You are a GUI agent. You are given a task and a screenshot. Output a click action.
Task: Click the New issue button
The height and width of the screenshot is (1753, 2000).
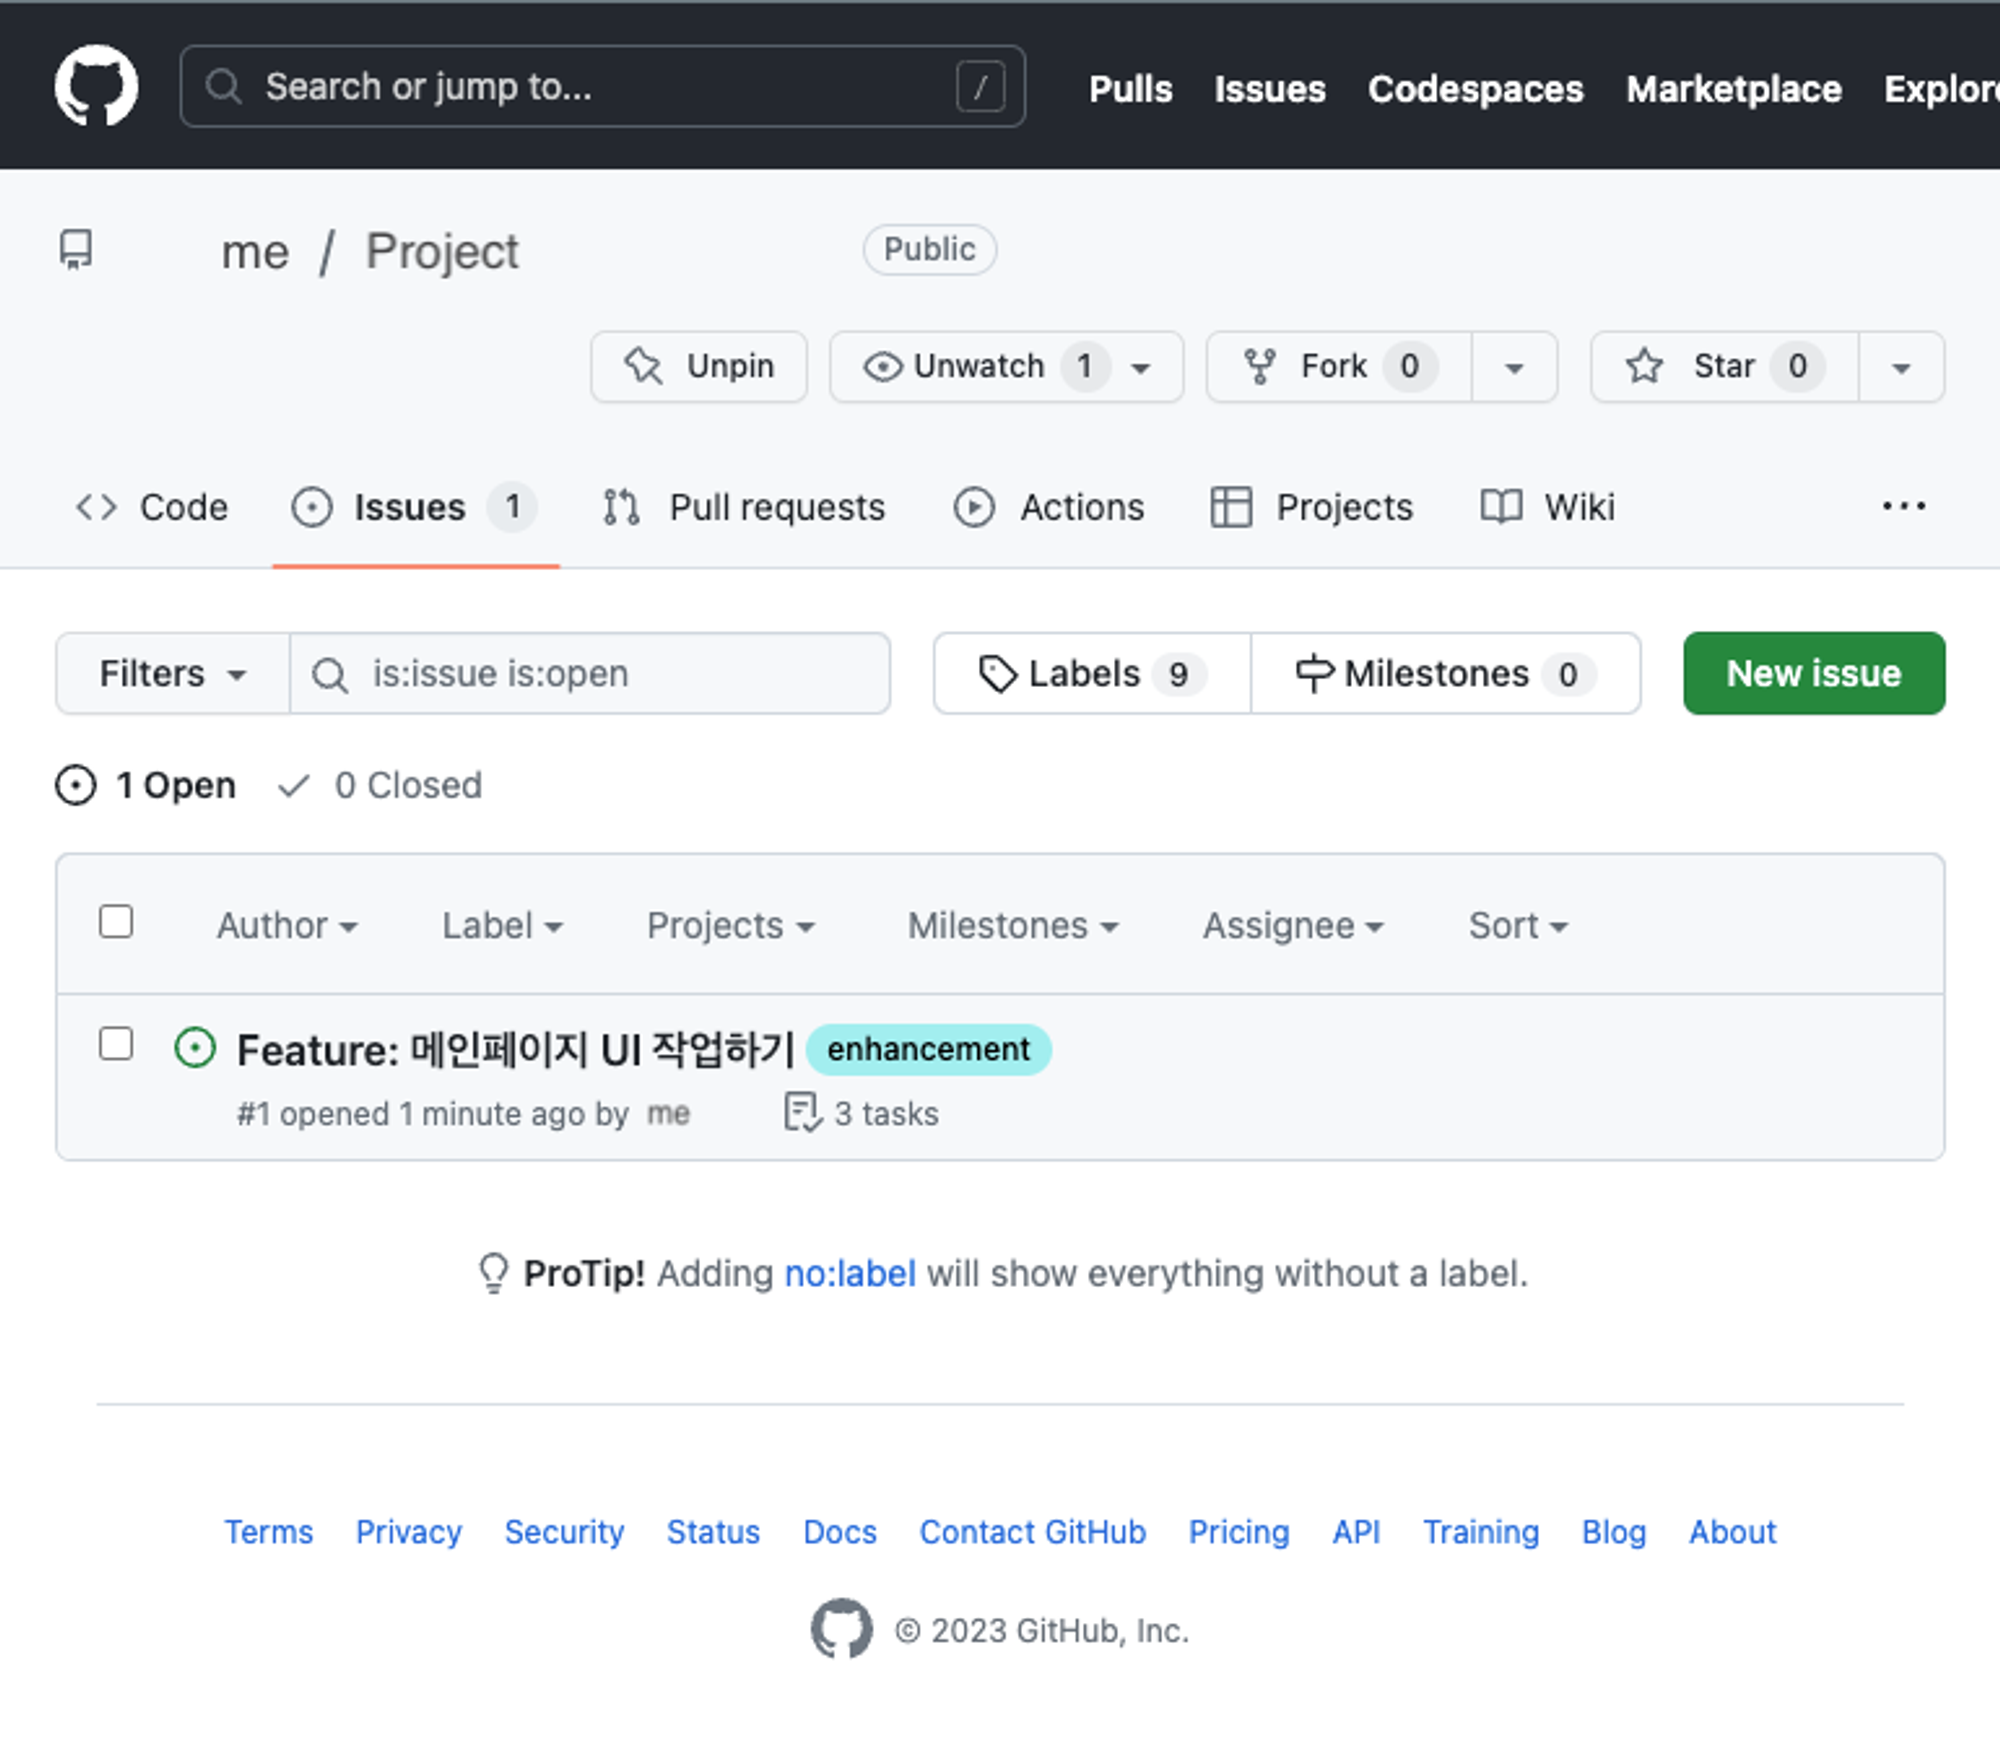coord(1813,673)
